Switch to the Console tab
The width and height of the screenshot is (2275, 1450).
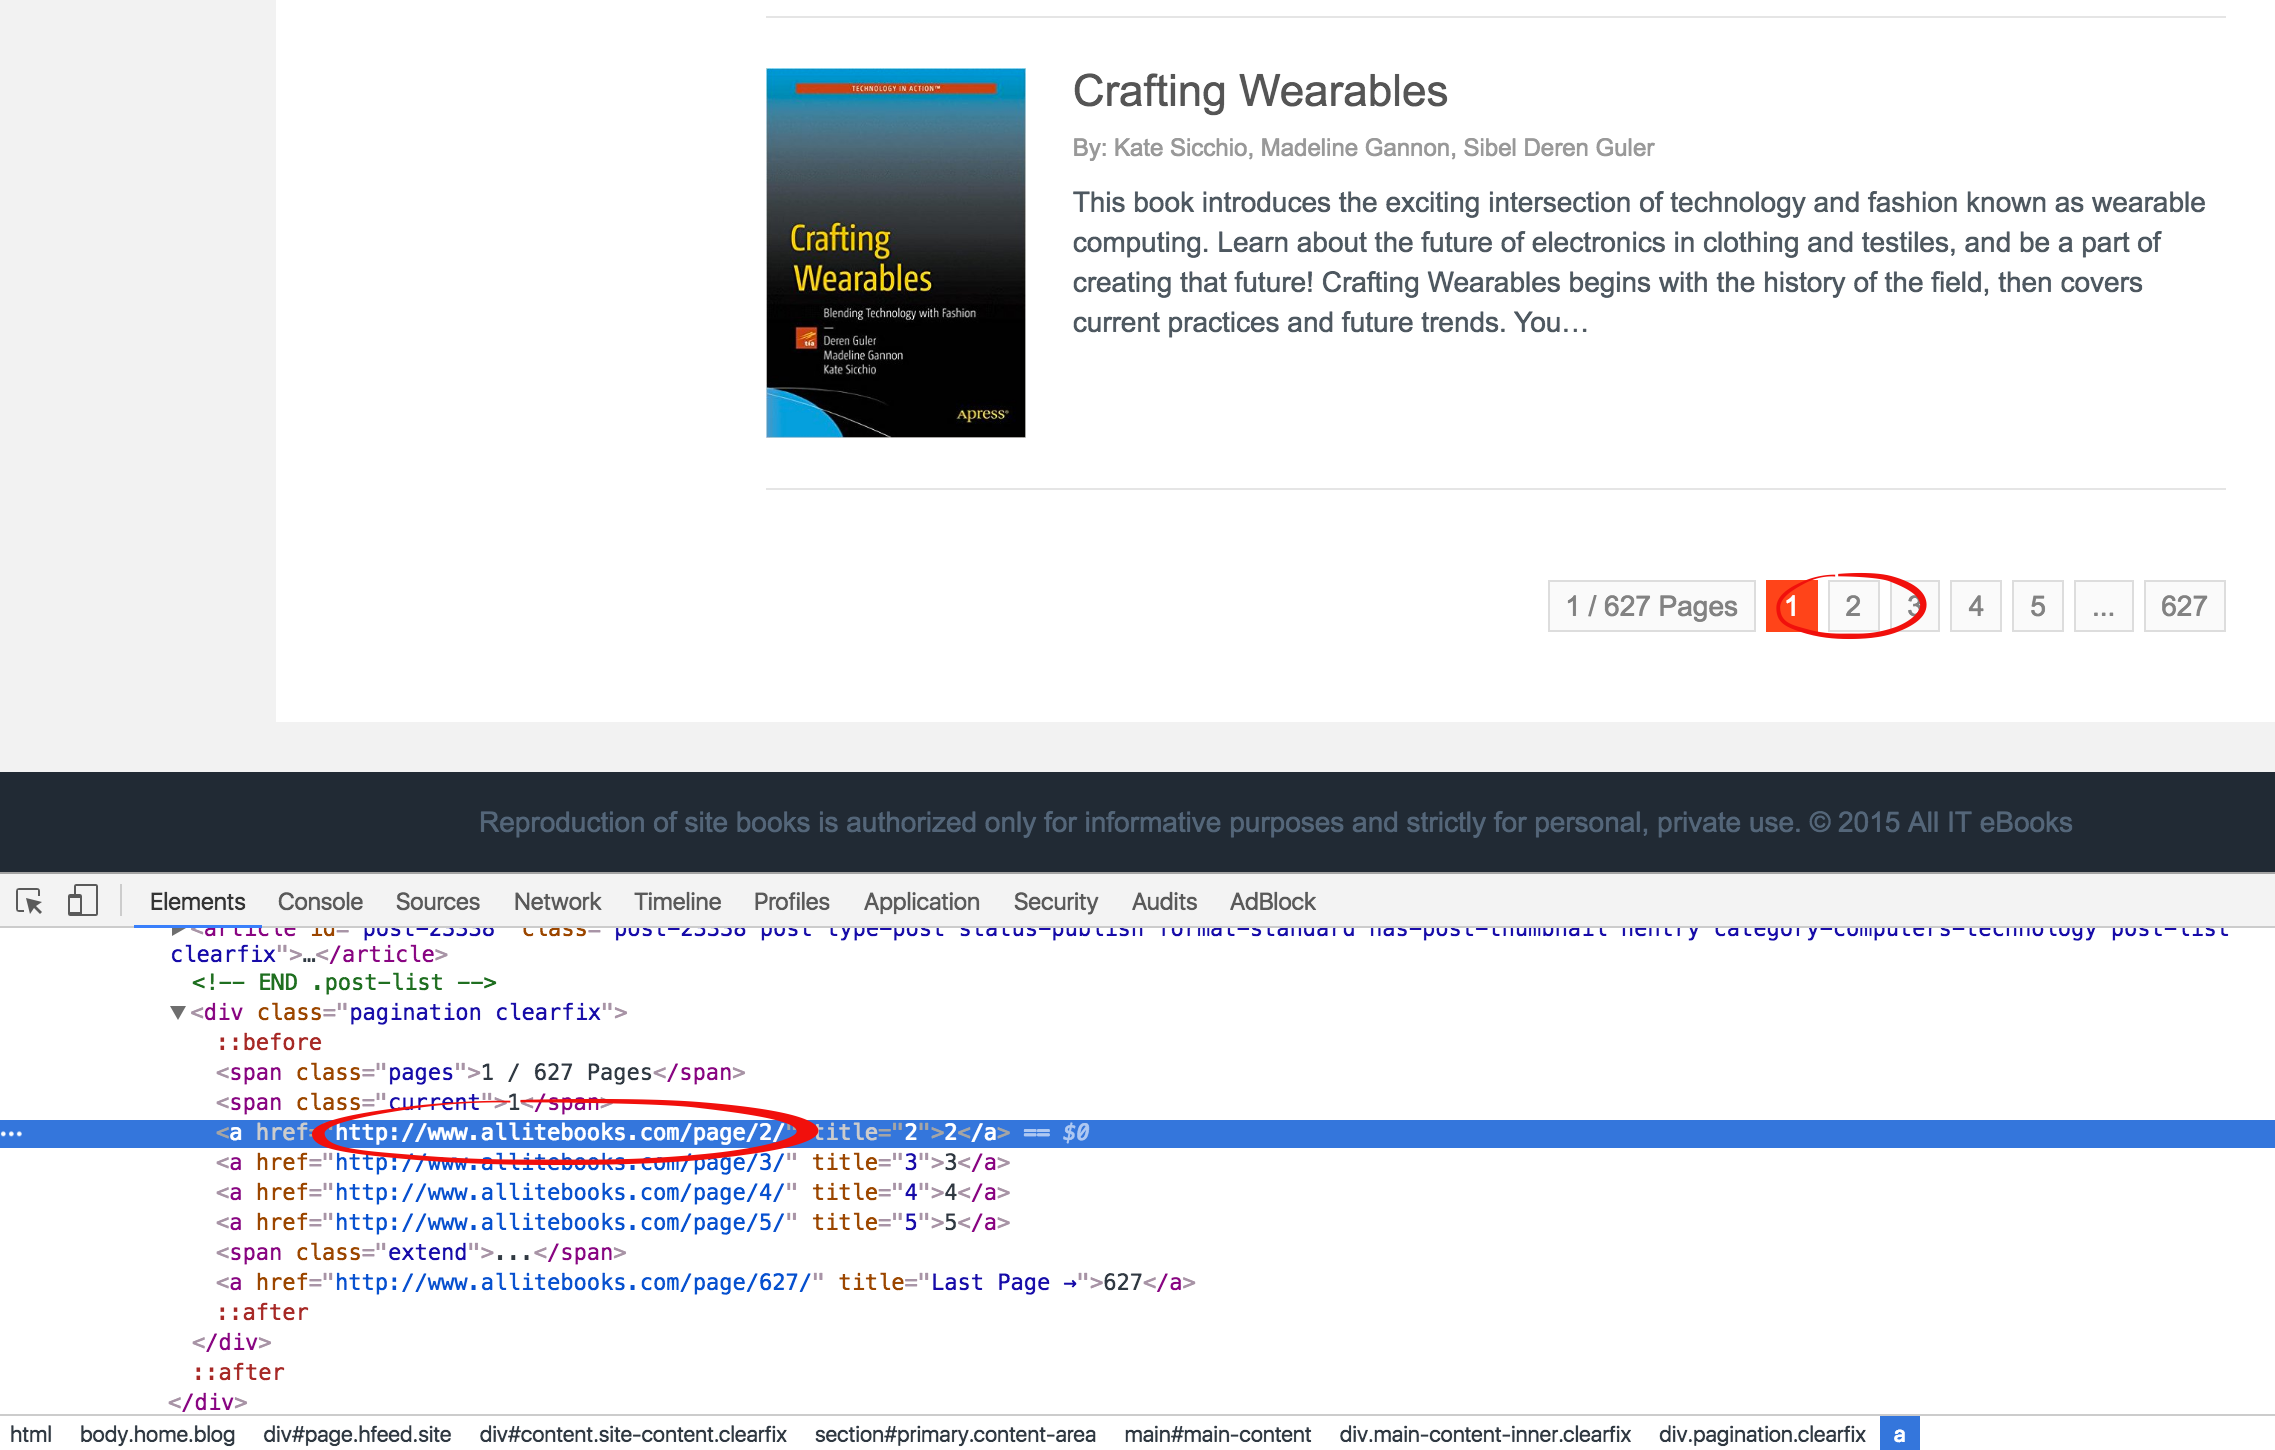(x=320, y=901)
